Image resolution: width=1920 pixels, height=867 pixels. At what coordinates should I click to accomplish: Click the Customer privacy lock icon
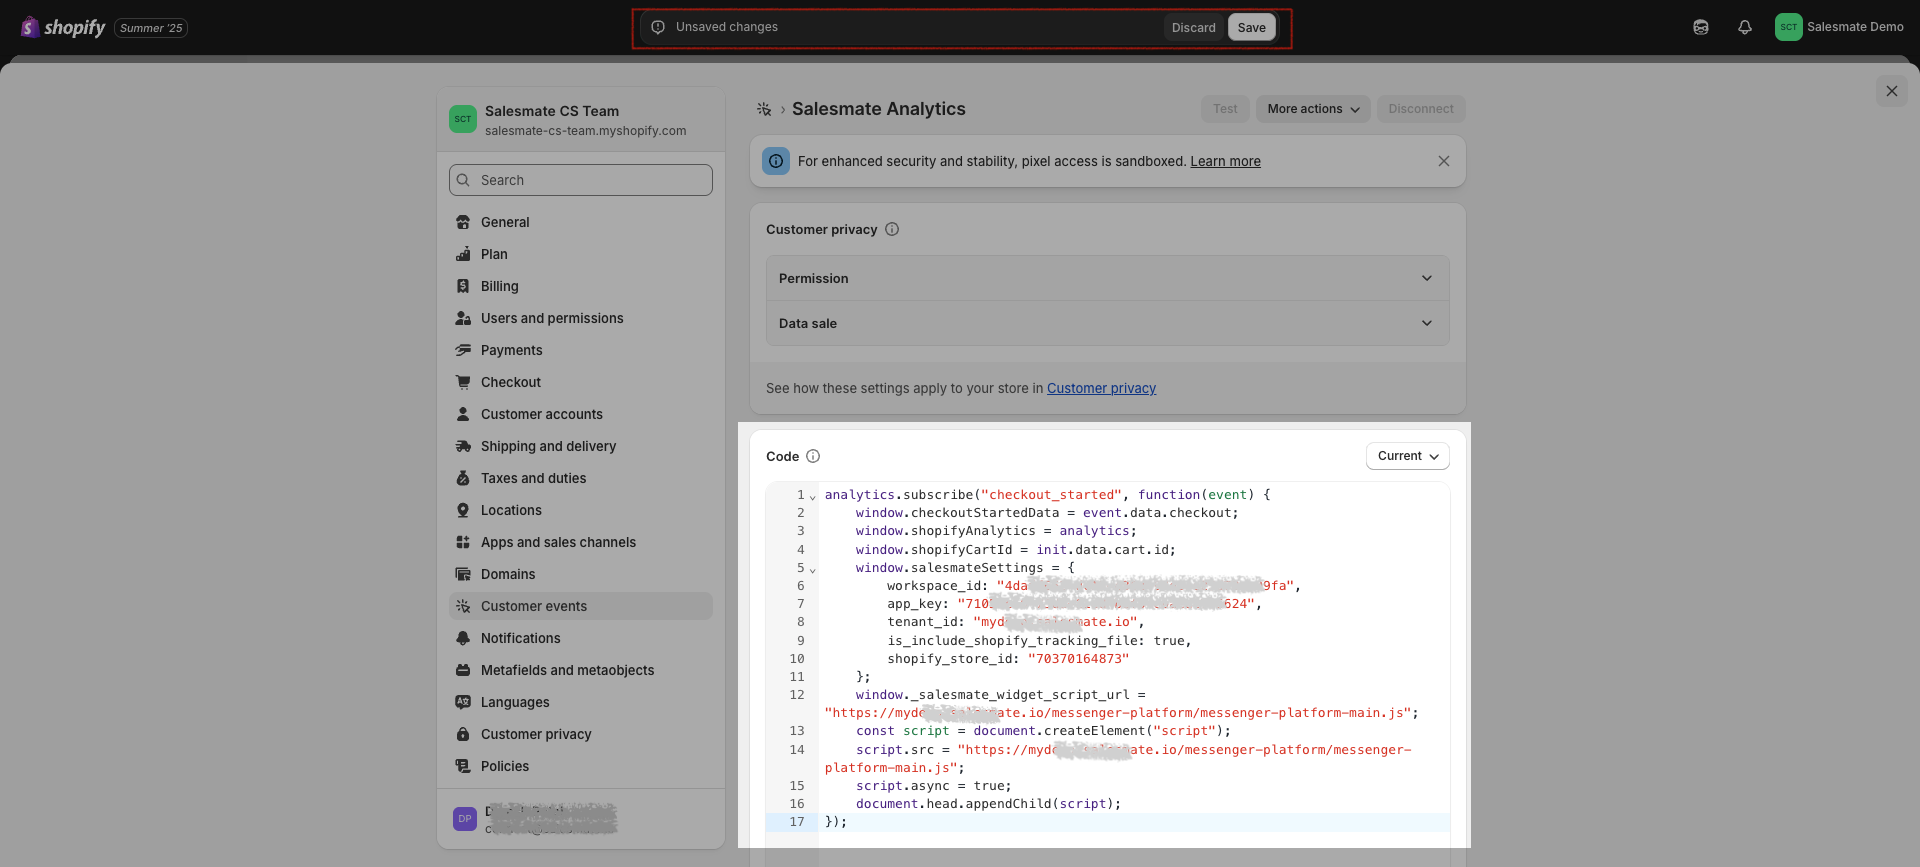(463, 734)
